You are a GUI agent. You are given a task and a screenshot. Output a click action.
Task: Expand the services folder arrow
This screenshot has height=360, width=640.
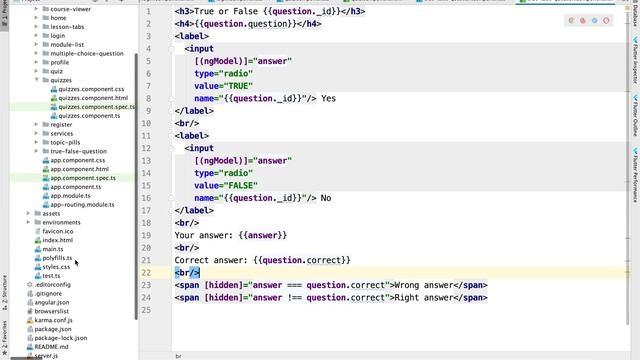37,133
